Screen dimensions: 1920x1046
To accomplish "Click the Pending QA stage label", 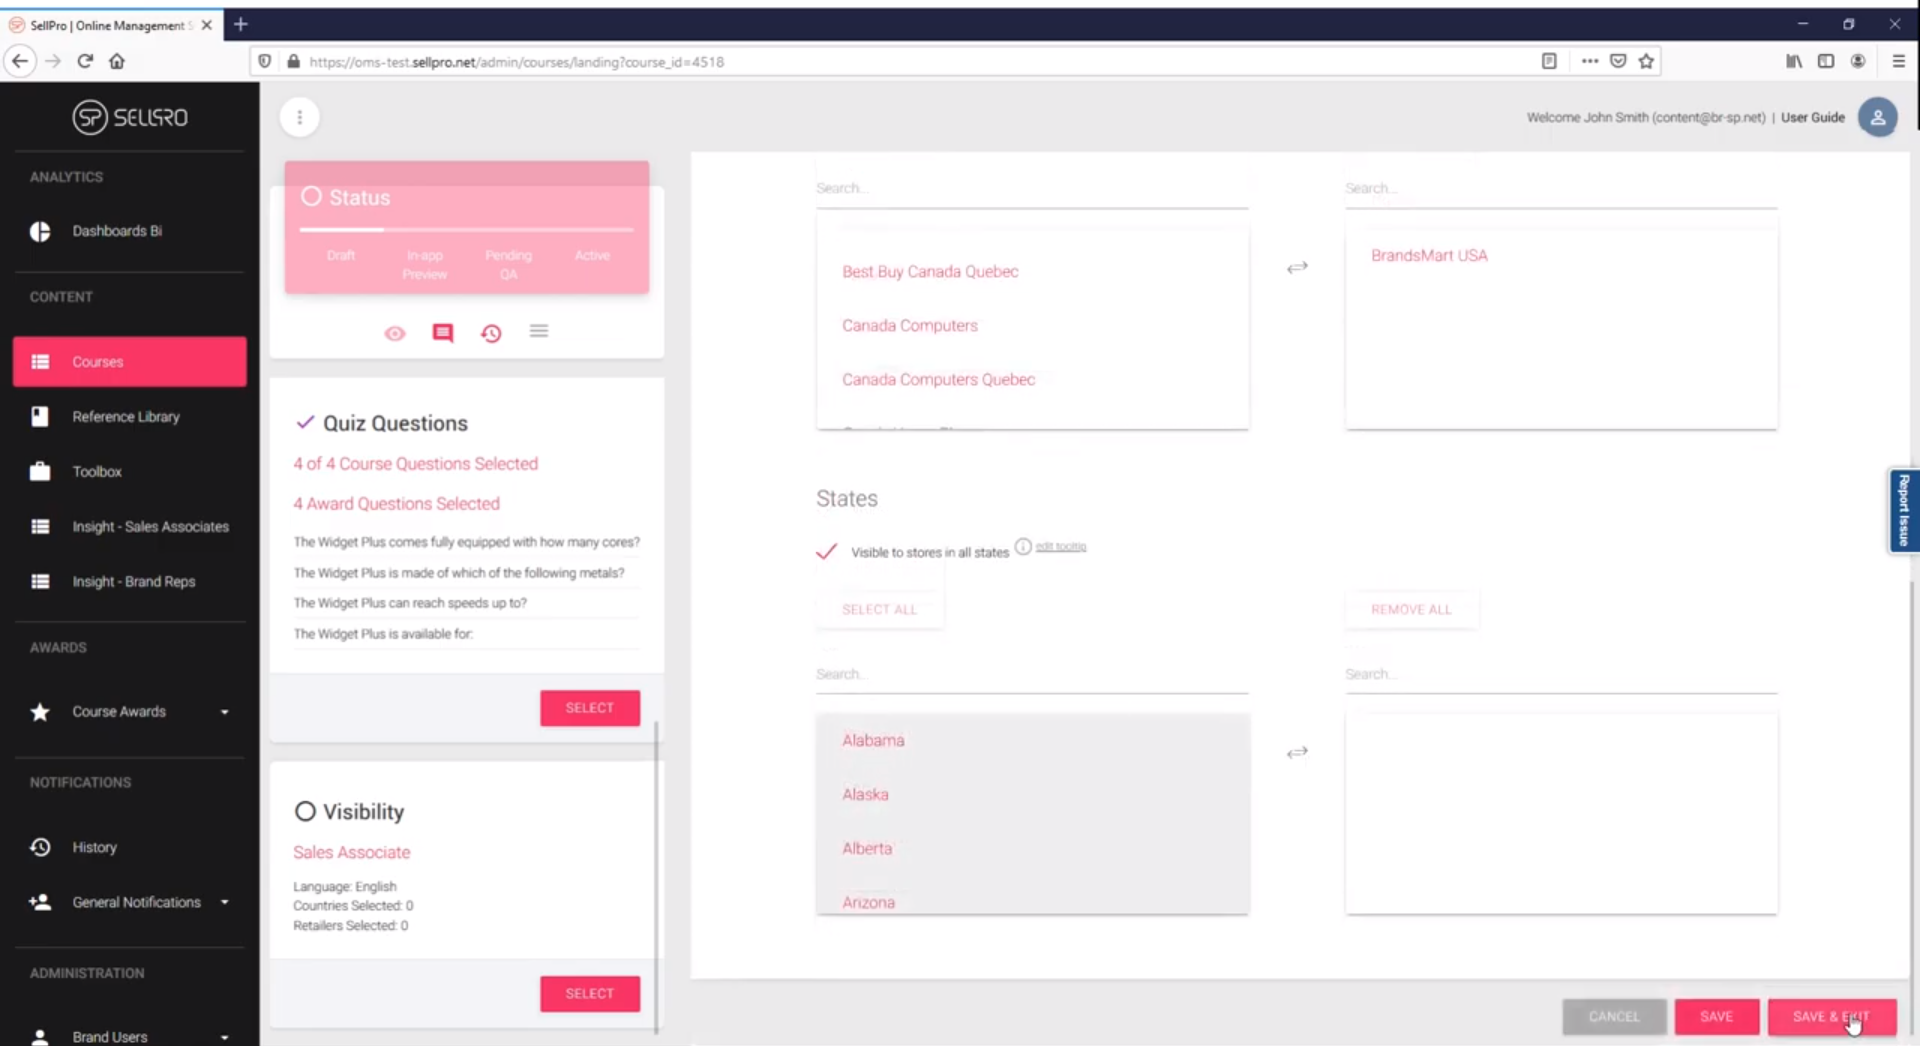I will [x=508, y=264].
